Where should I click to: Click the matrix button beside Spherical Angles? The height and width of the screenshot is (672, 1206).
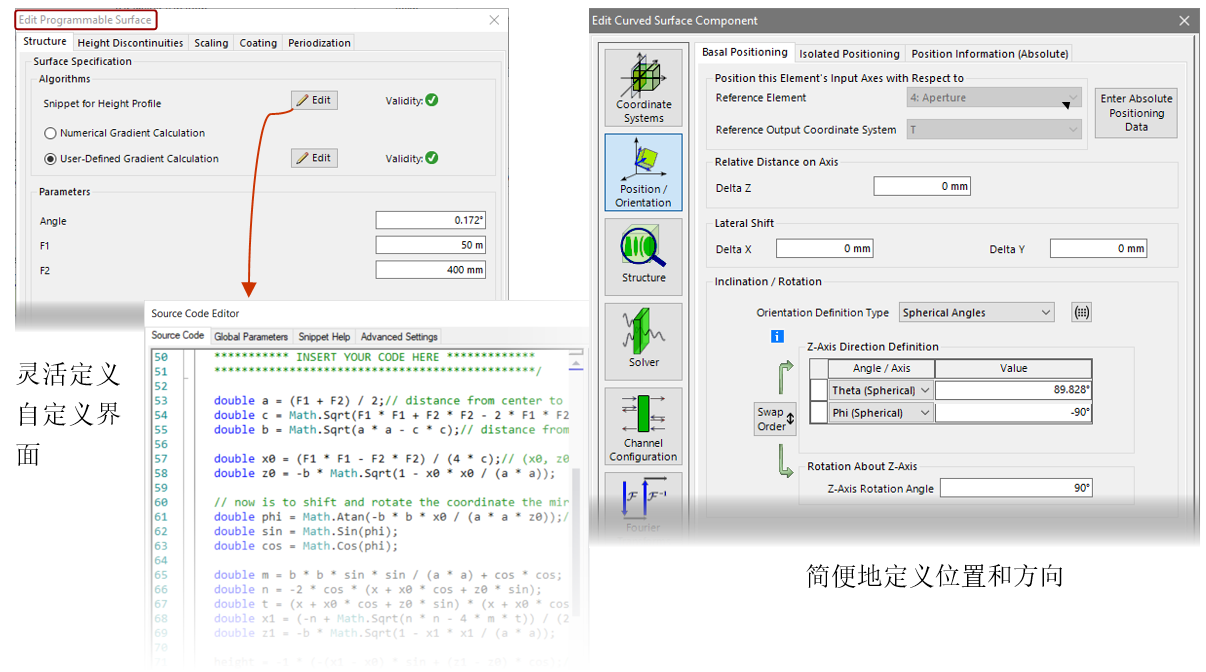click(x=1081, y=312)
